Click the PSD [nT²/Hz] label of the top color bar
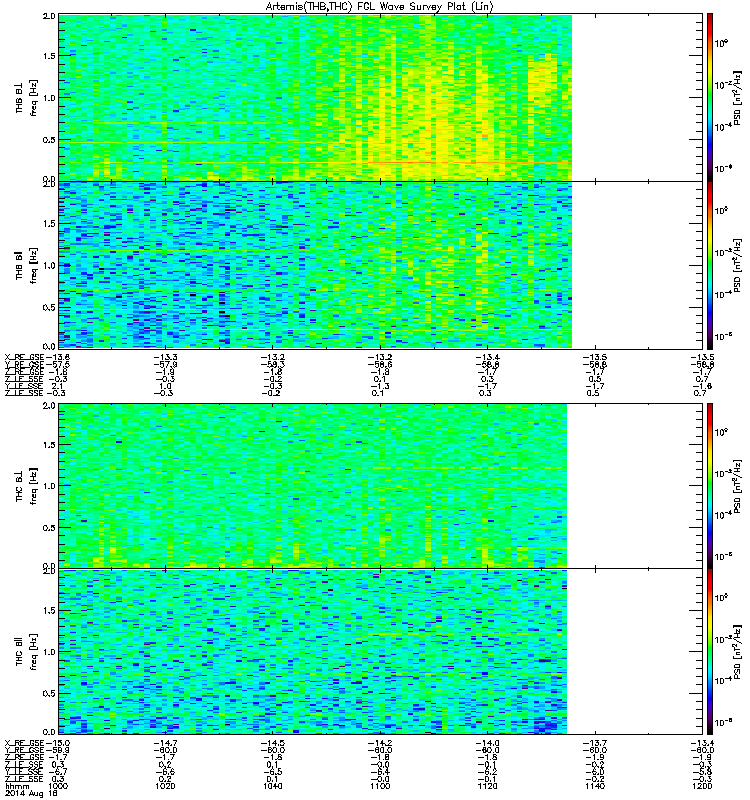Image resolution: width=750 pixels, height=800 pixels. 737,97
